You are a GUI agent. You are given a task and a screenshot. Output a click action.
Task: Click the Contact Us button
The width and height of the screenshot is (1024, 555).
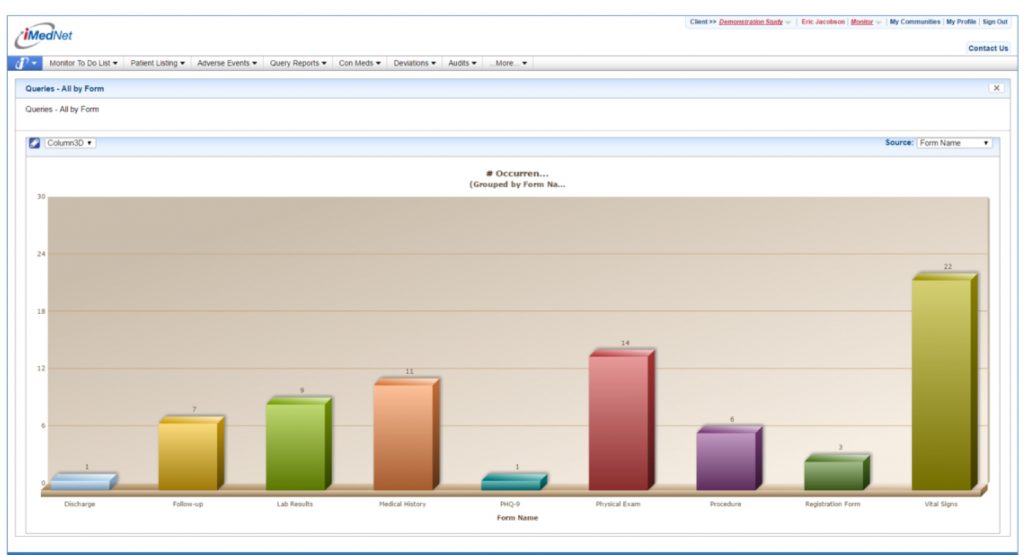(x=987, y=48)
